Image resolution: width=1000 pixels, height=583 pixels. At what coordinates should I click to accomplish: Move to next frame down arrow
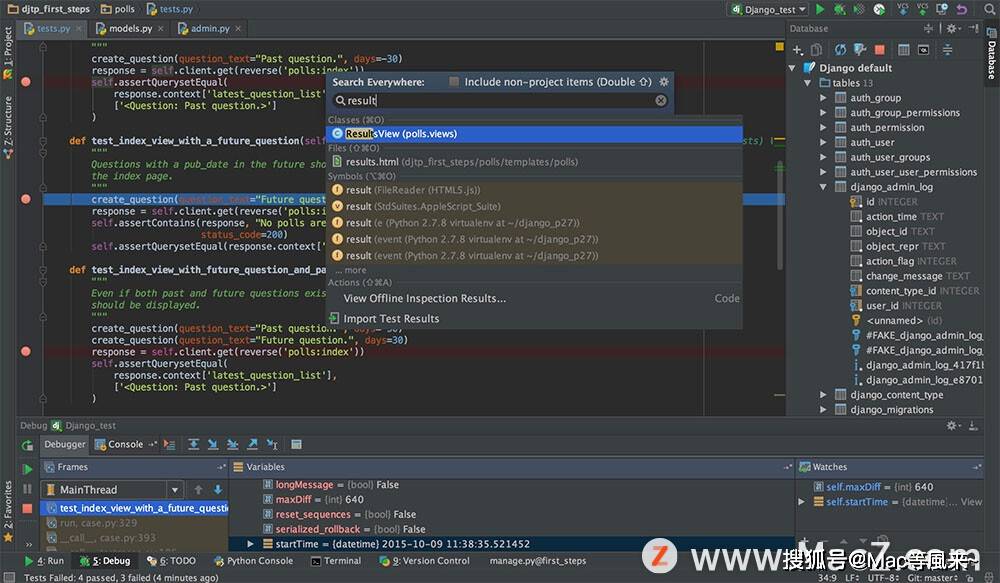click(218, 489)
